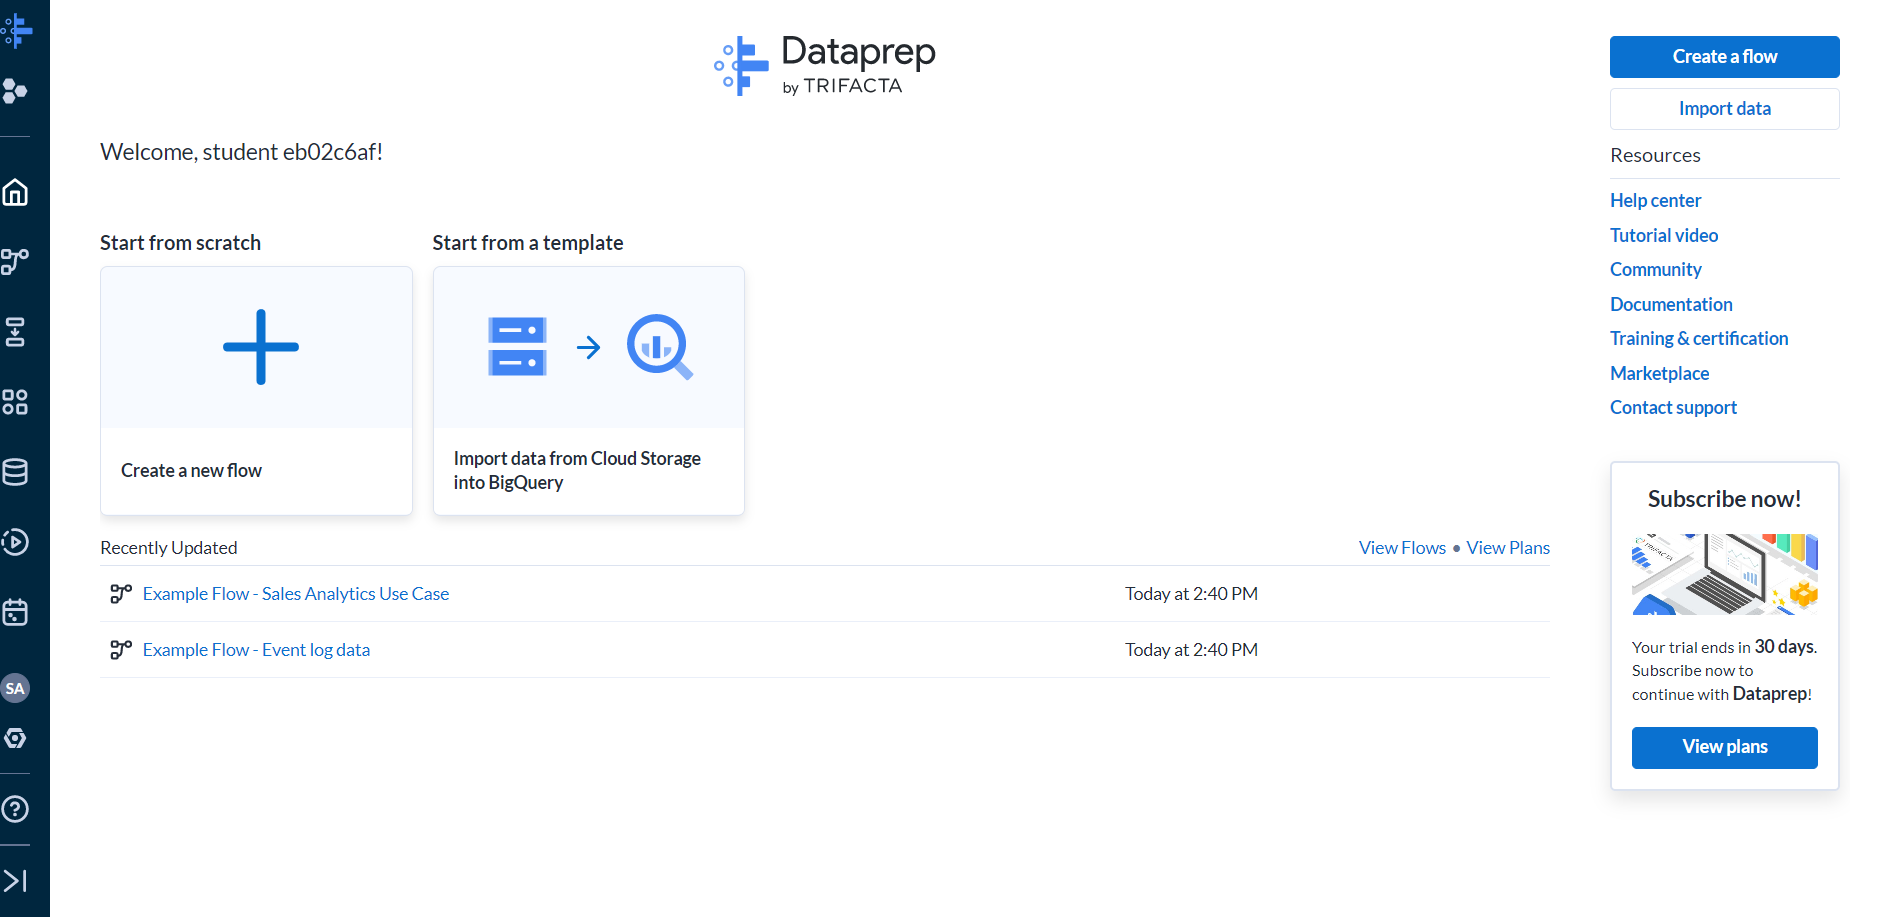Open the Community link

click(x=1655, y=269)
